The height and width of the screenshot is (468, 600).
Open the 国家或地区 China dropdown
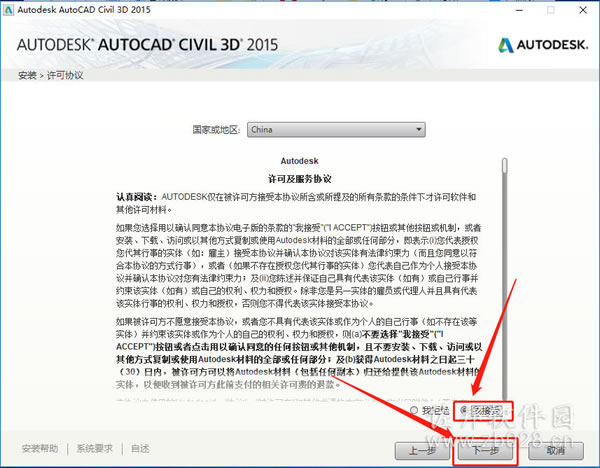tap(336, 130)
